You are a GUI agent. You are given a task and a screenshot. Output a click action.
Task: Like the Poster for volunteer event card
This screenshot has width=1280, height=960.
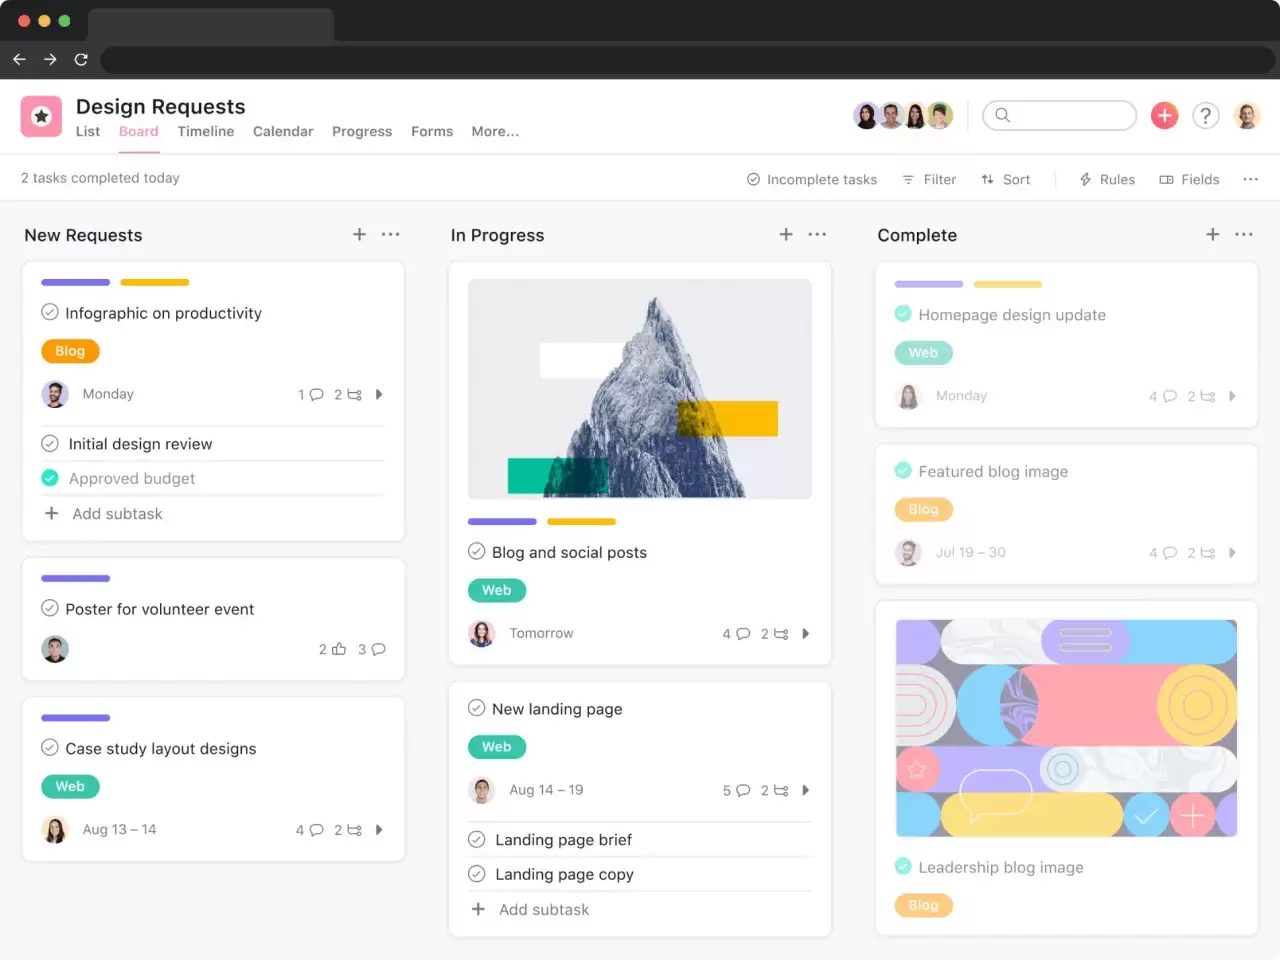point(338,649)
